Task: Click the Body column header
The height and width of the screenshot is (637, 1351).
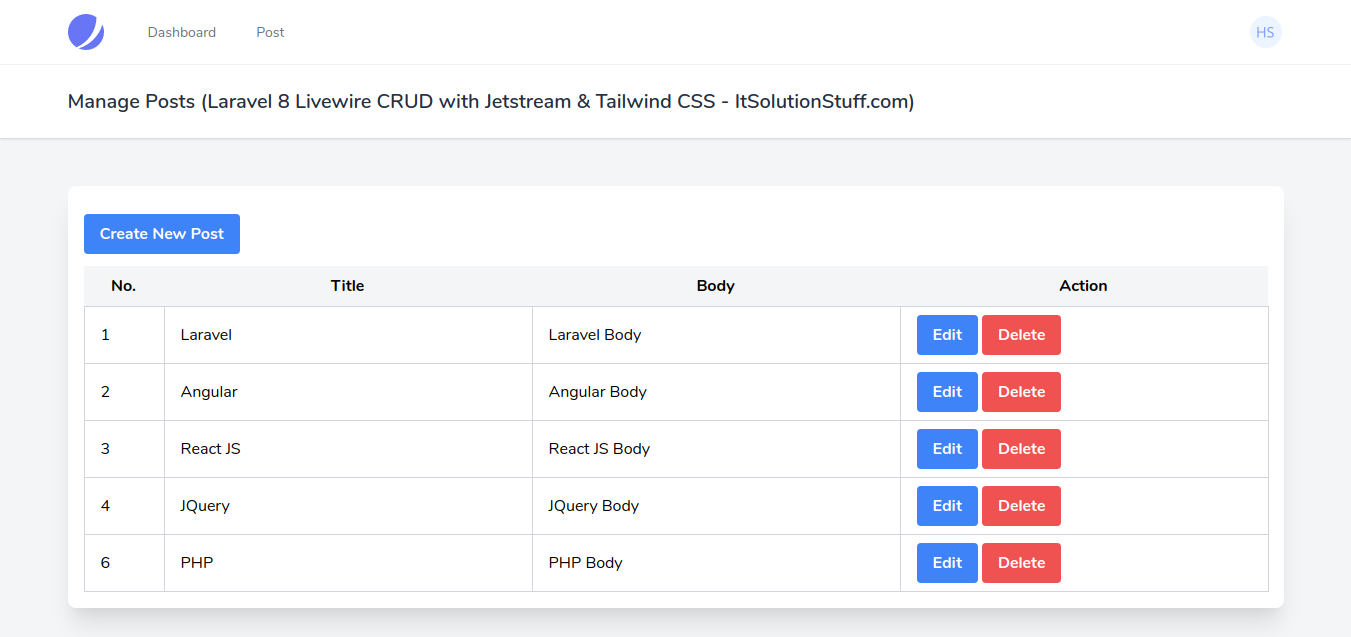Action: [x=715, y=285]
